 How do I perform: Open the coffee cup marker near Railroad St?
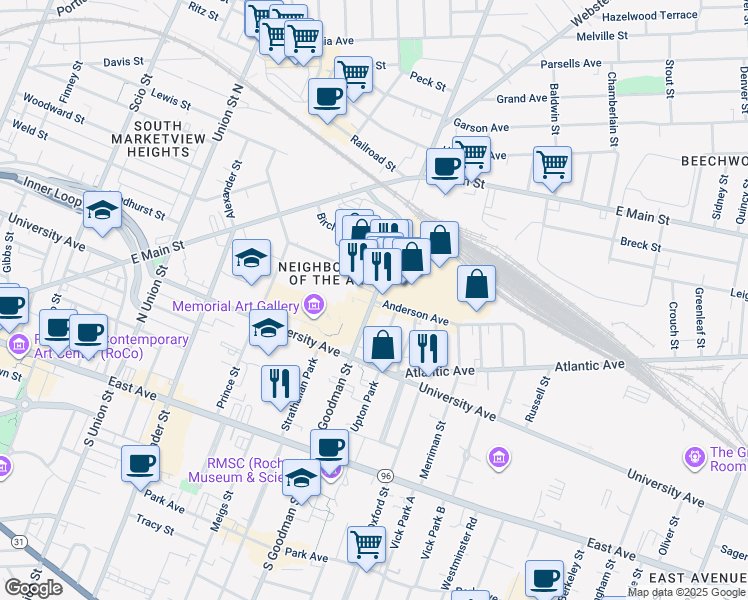coord(327,98)
